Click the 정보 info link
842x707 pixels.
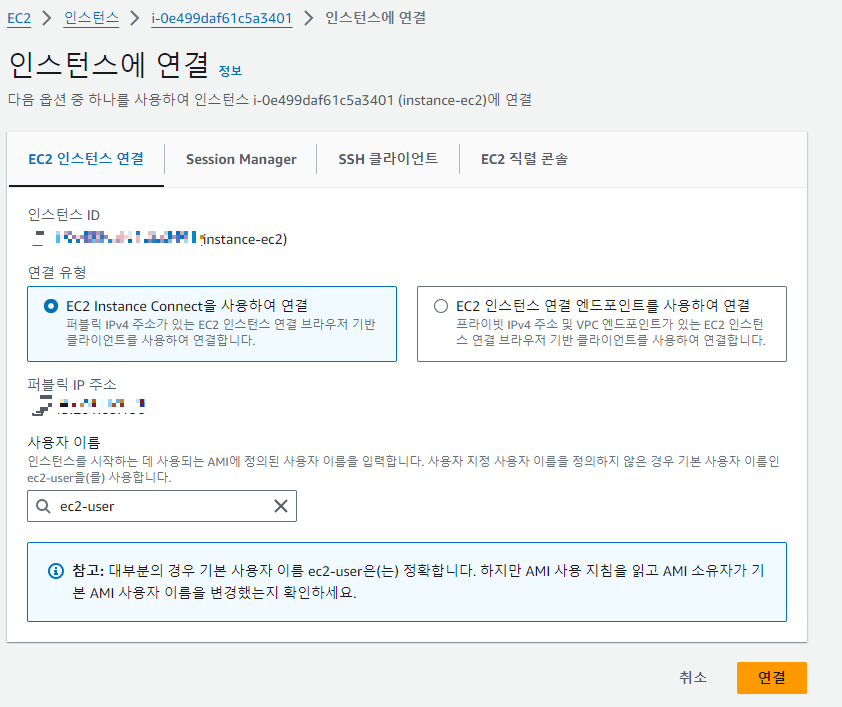click(x=230, y=71)
